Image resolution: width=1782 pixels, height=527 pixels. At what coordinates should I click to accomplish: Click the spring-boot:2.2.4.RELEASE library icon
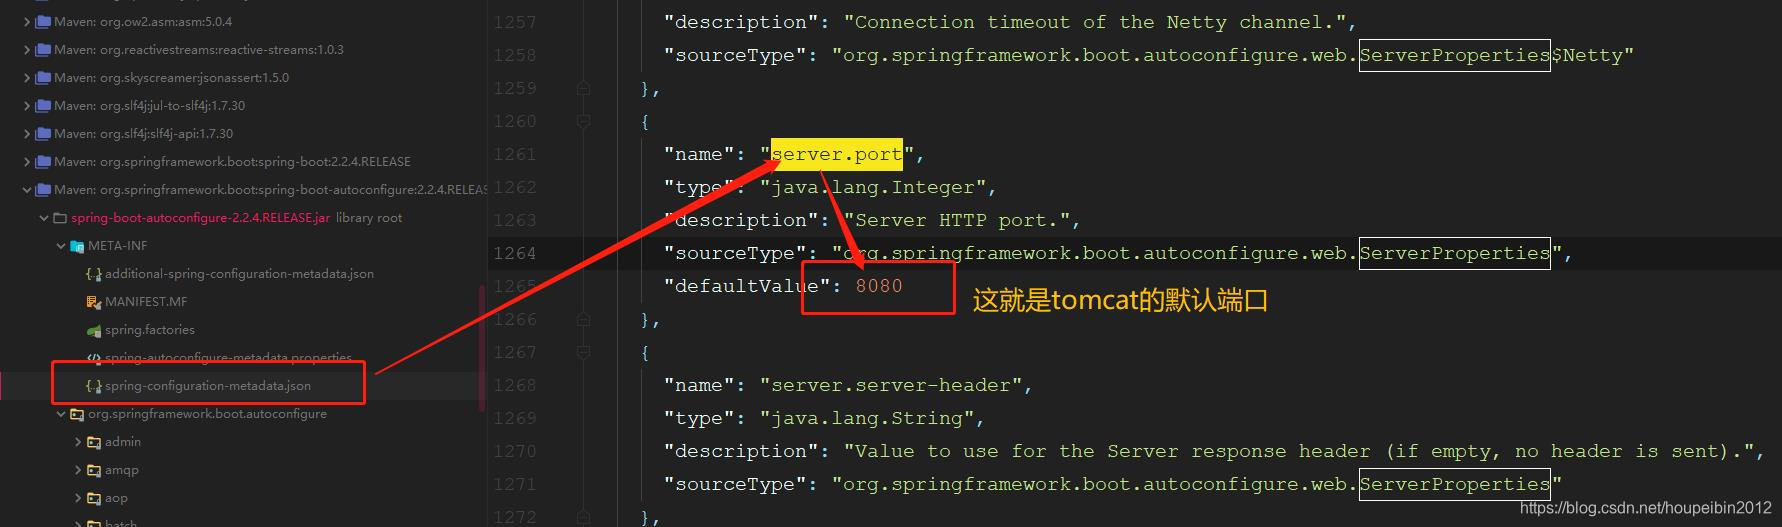point(43,161)
